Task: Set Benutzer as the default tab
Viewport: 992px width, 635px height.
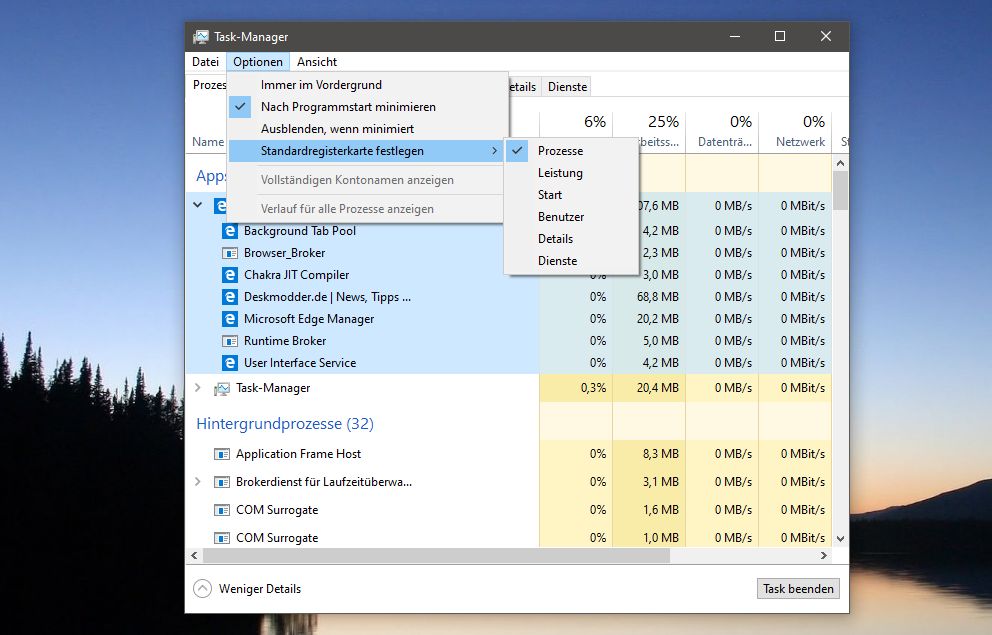Action: (571, 217)
